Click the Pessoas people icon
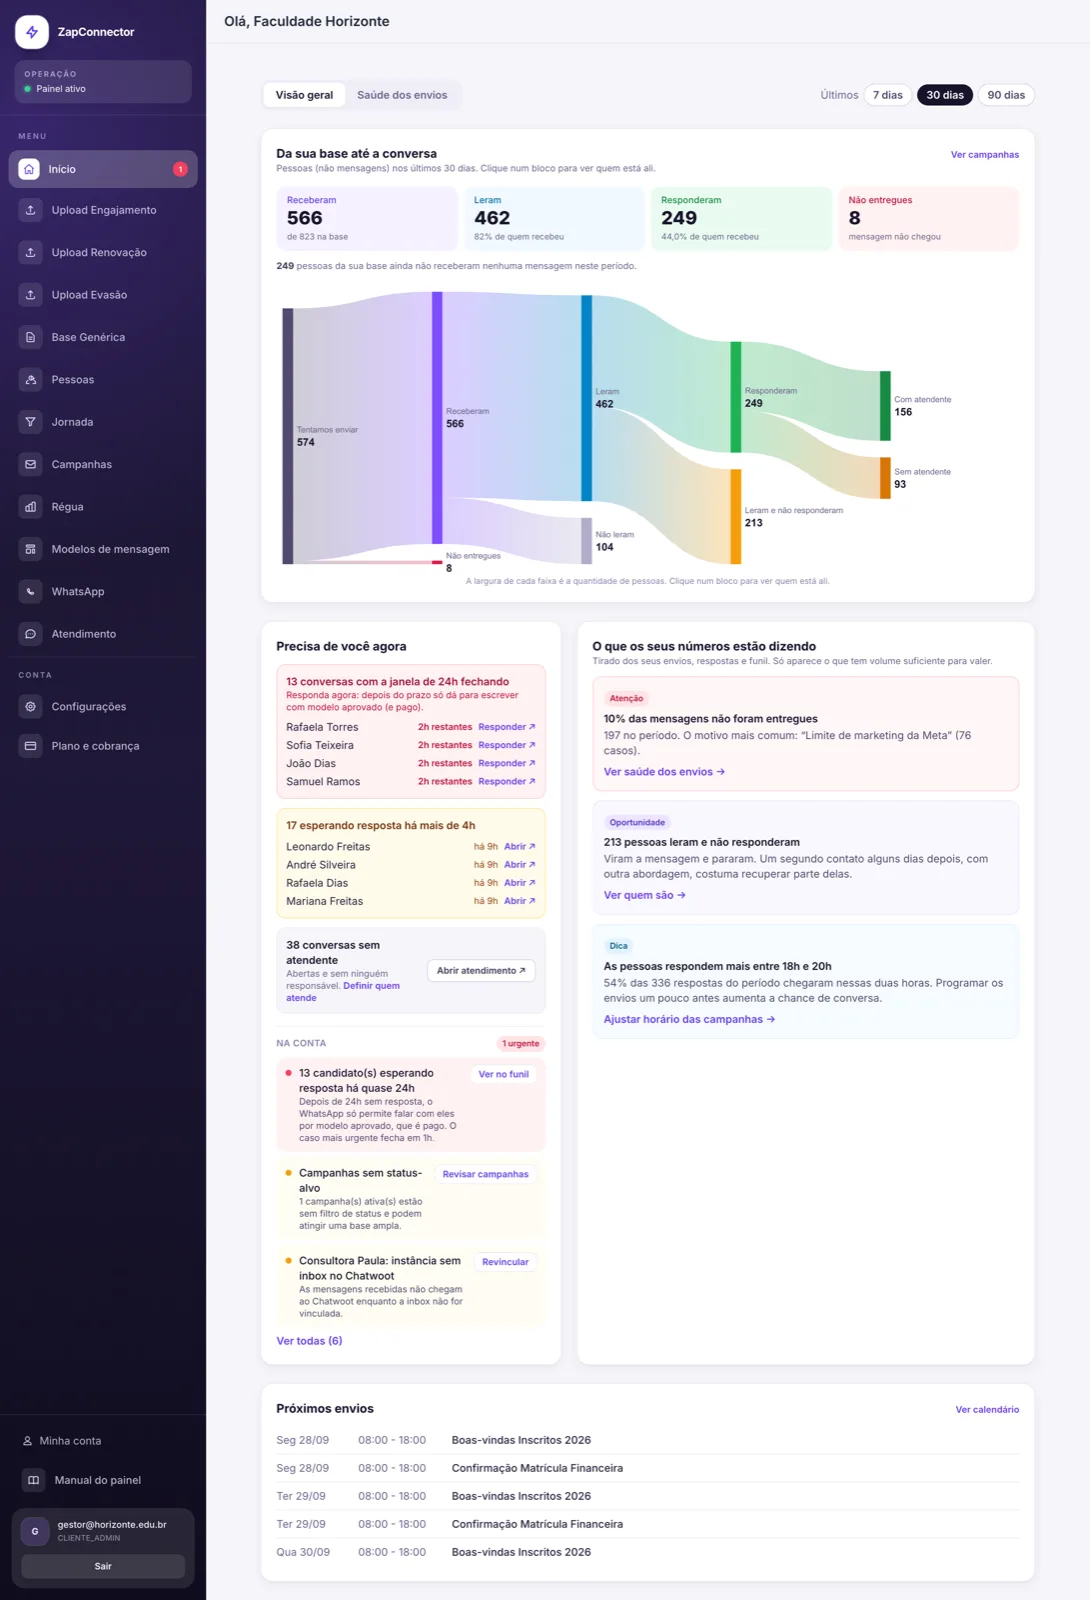This screenshot has height=1600, width=1090. point(30,380)
